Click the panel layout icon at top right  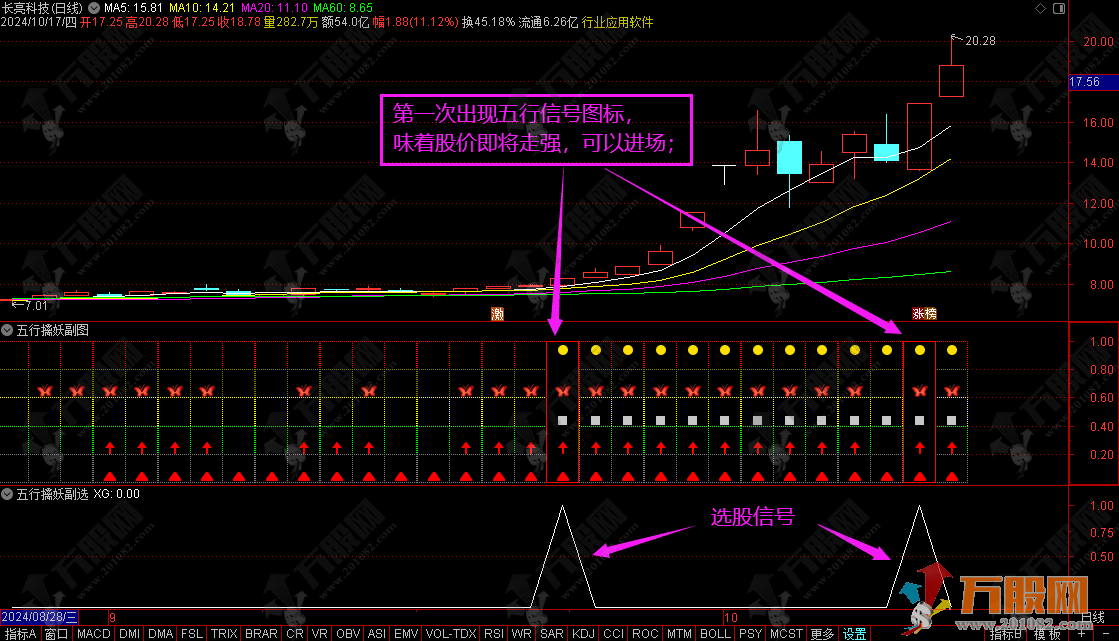(x=1059, y=8)
